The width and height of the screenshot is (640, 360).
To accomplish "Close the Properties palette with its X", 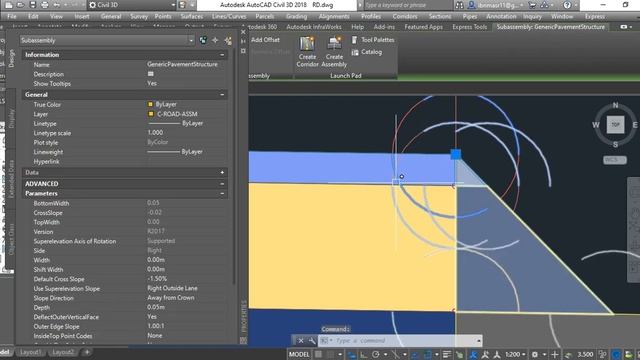I will point(243,31).
